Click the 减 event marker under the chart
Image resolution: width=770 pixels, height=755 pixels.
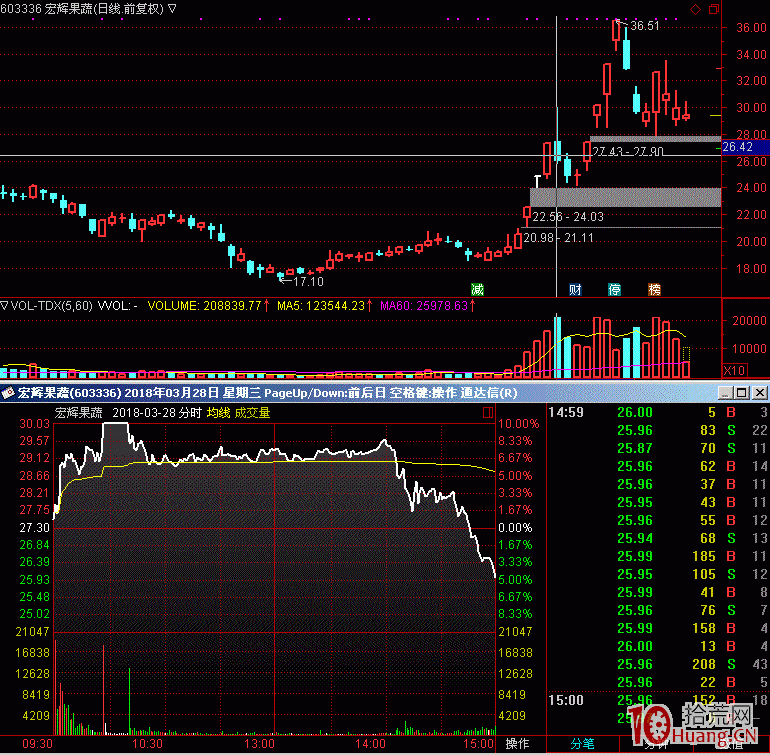[x=477, y=289]
